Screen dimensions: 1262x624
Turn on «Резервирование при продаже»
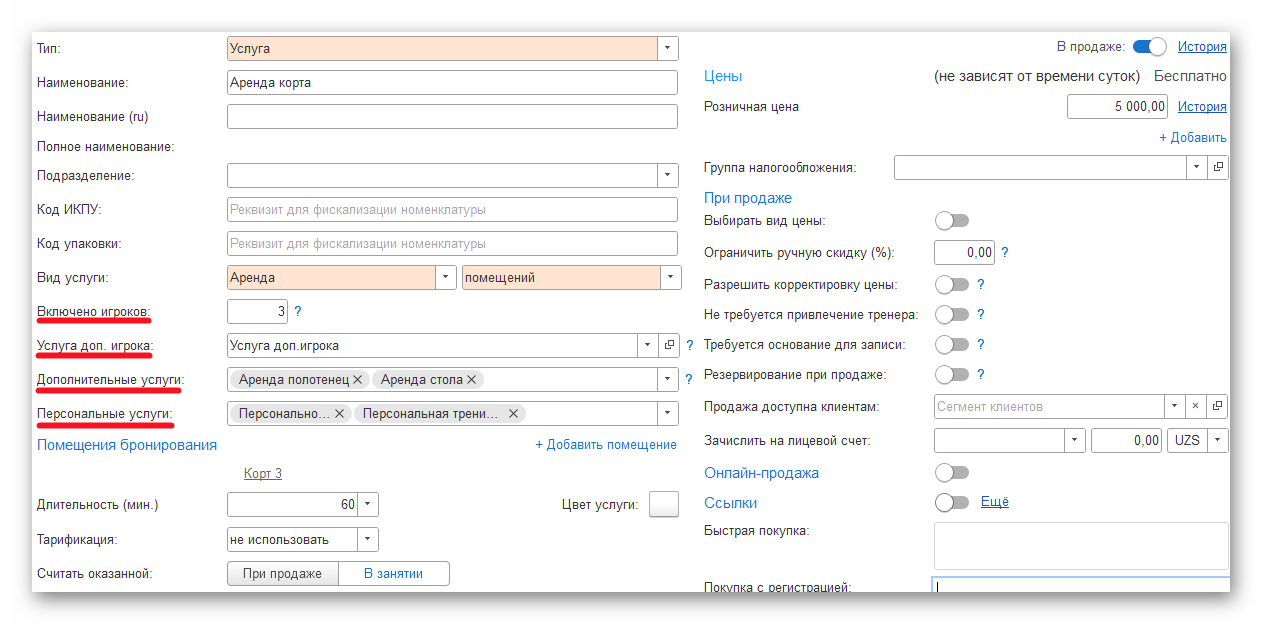pyautogui.click(x=950, y=374)
